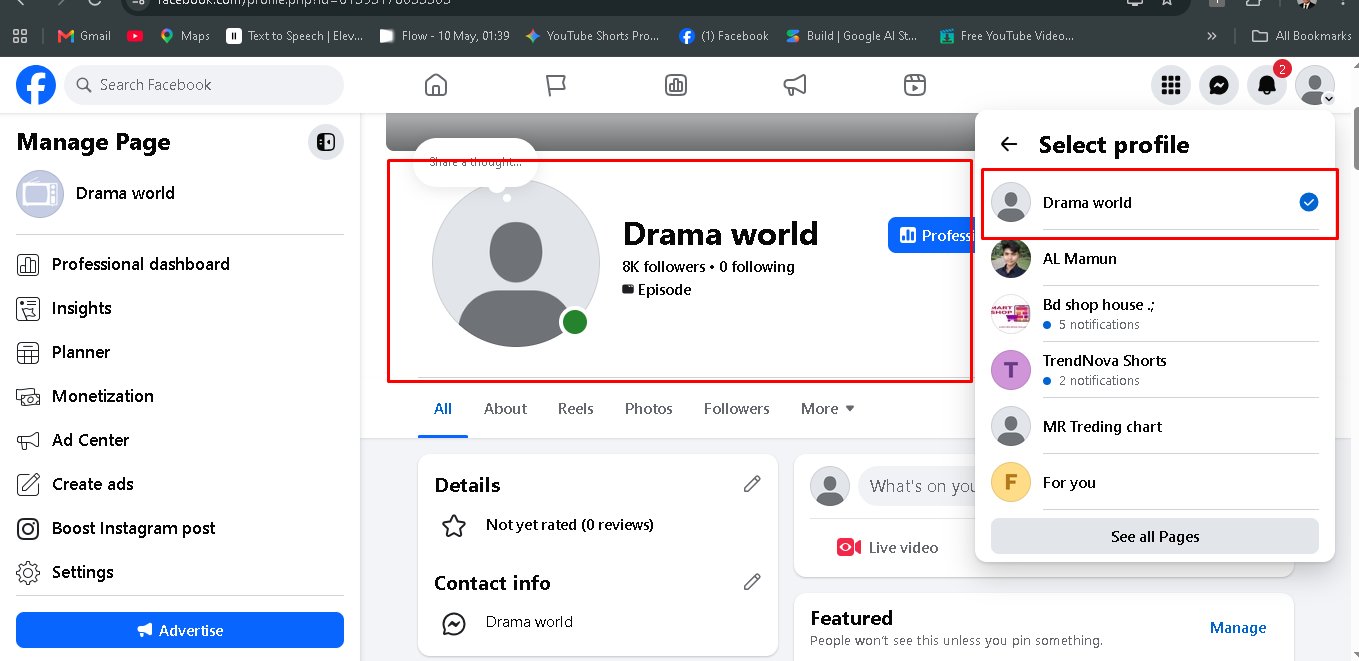This screenshot has height=661, width=1359.
Task: Switch to TrendNova Shorts profile
Action: (x=1155, y=370)
